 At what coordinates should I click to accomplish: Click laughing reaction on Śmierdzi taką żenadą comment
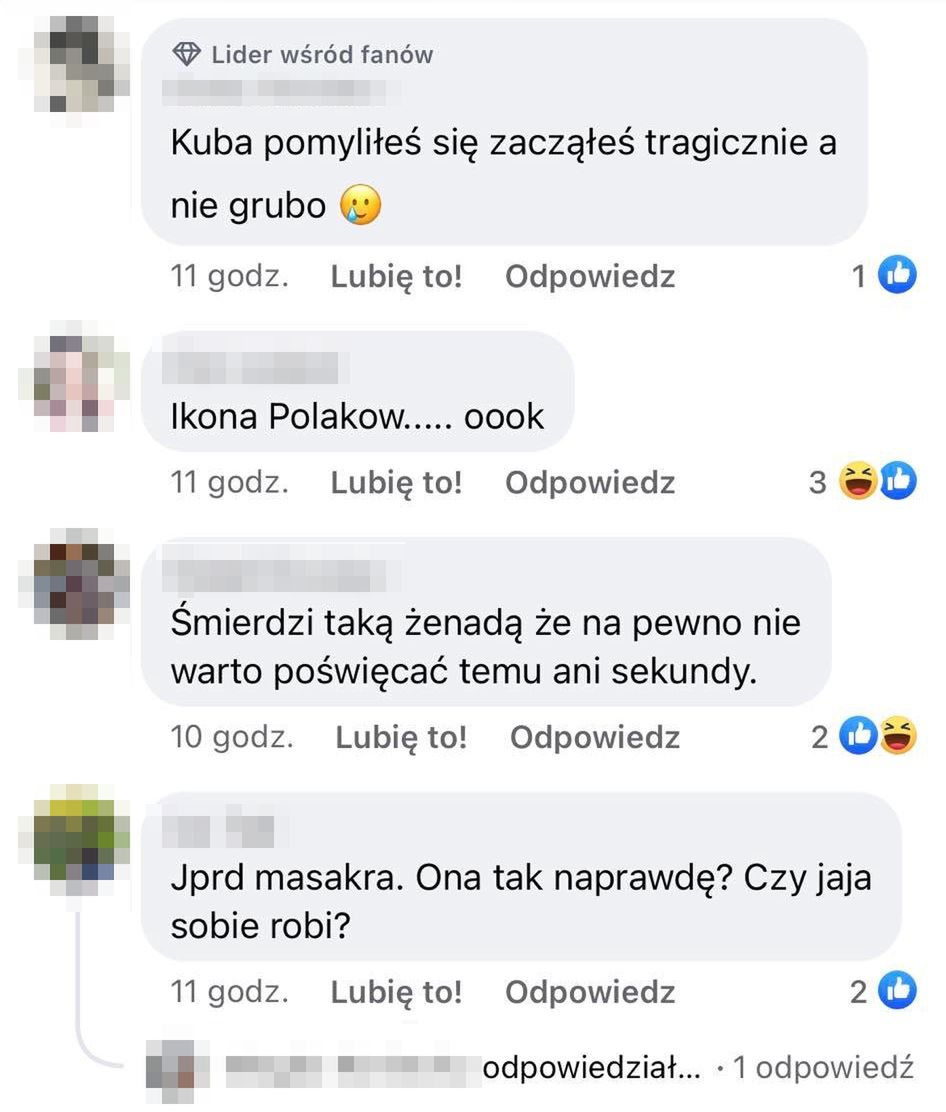click(898, 735)
